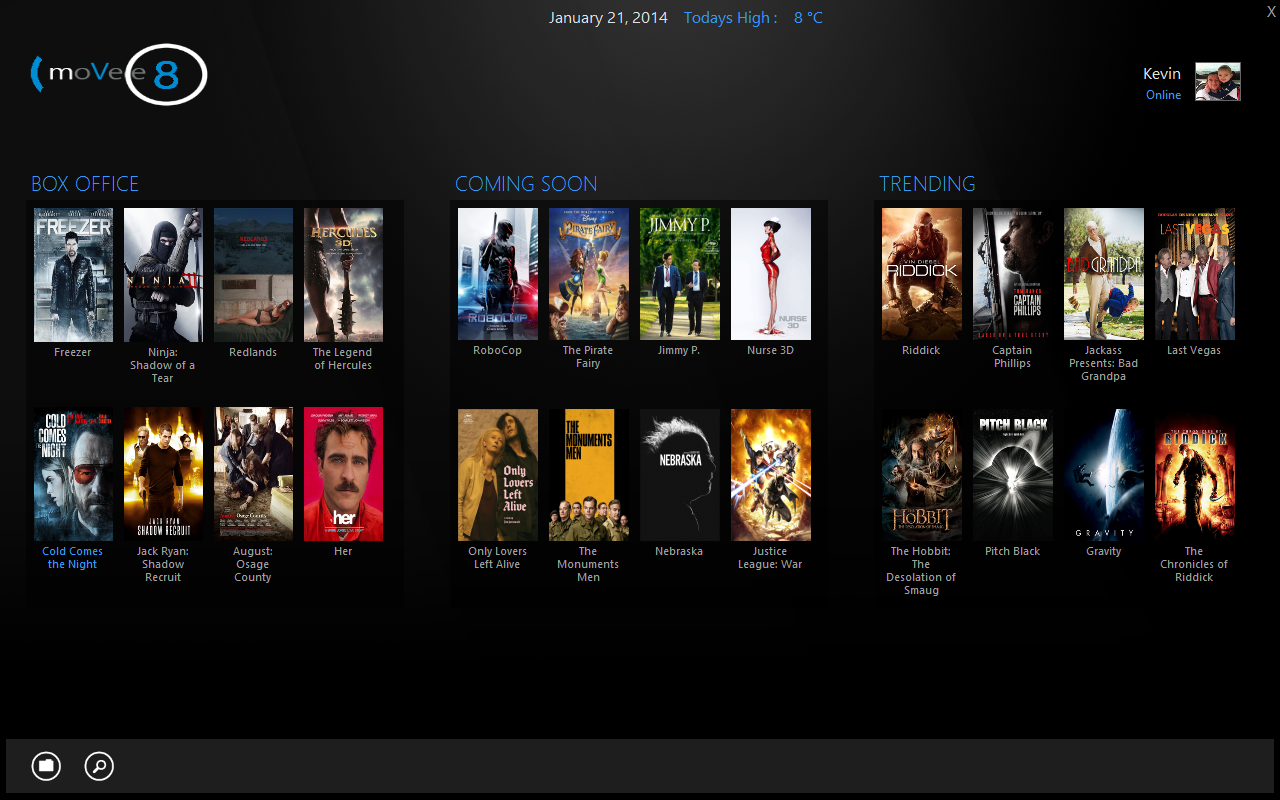The height and width of the screenshot is (800, 1280).
Task: Open the Pitch Black poster
Action: pyautogui.click(x=1013, y=475)
